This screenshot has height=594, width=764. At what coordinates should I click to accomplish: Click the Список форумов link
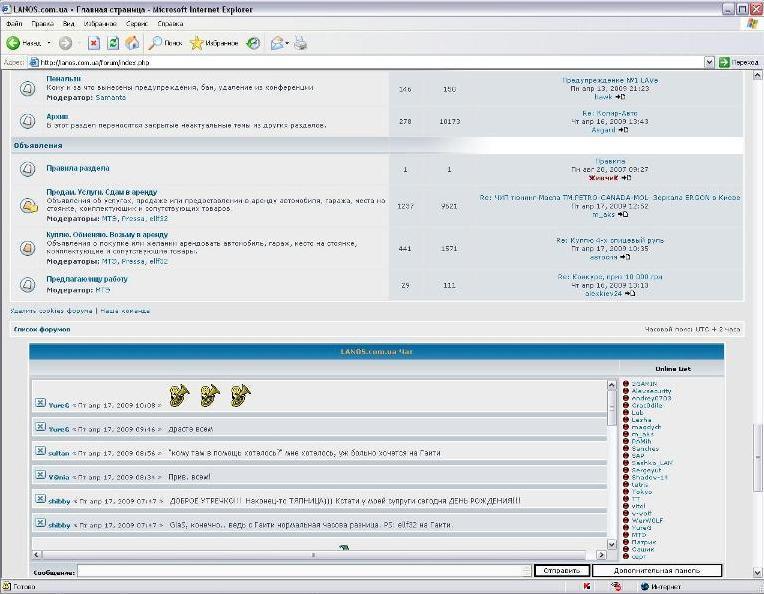click(42, 329)
